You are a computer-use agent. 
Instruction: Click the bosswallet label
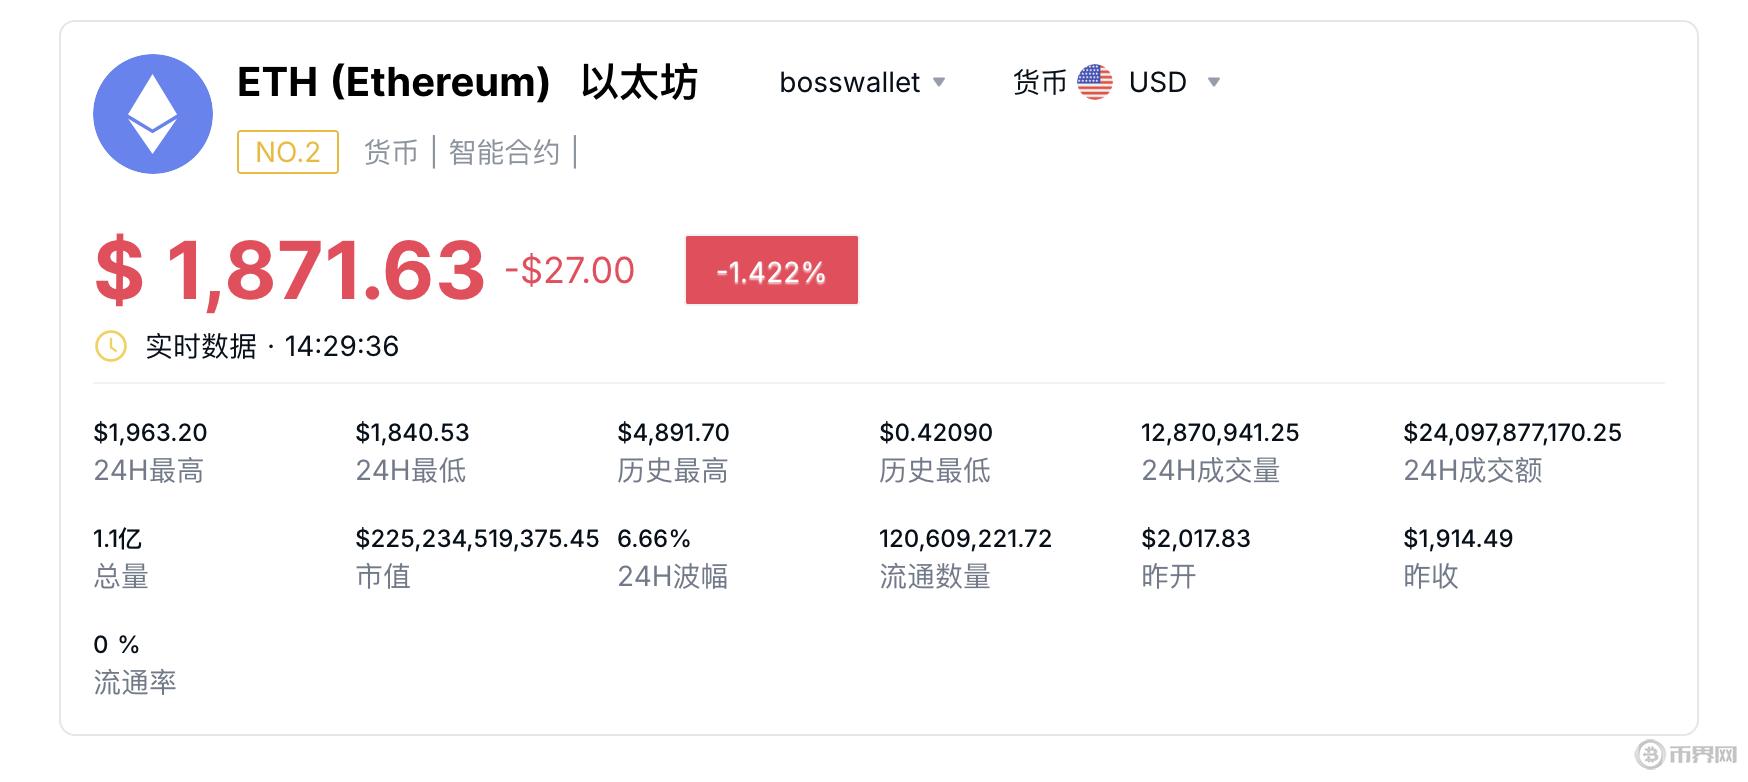pyautogui.click(x=850, y=83)
